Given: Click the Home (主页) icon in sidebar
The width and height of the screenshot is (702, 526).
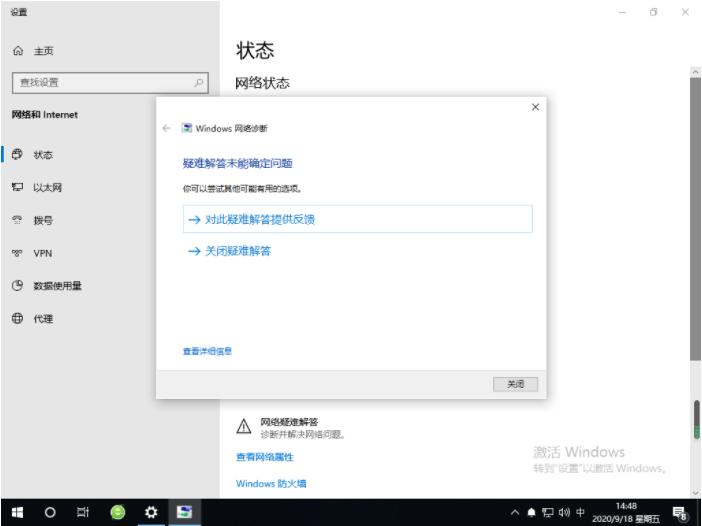Looking at the screenshot, I should coord(18,51).
